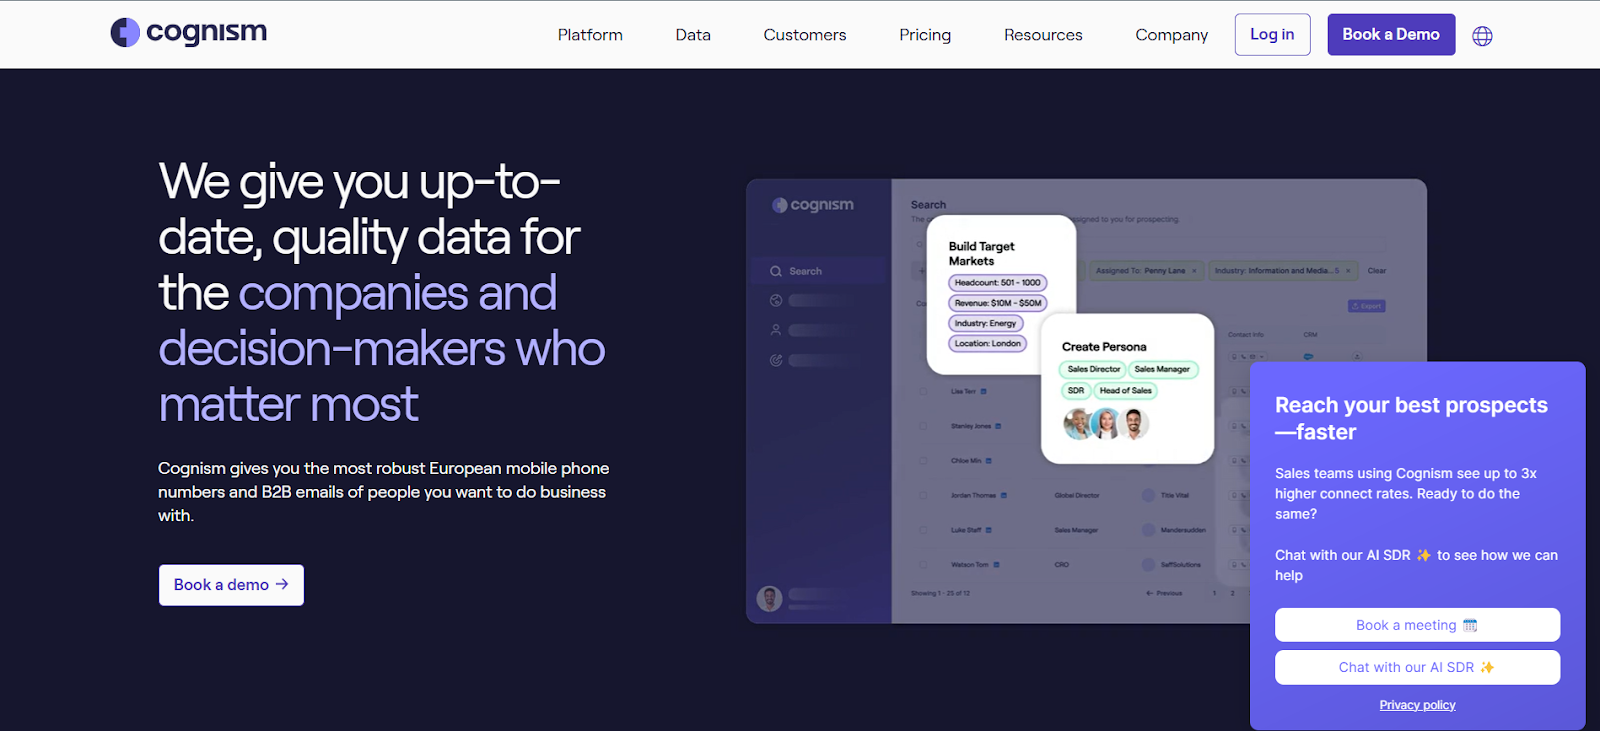Screen dimensions: 1600x731
Task: Remove the Industry: Information and Media chip
Action: pos(1348,271)
